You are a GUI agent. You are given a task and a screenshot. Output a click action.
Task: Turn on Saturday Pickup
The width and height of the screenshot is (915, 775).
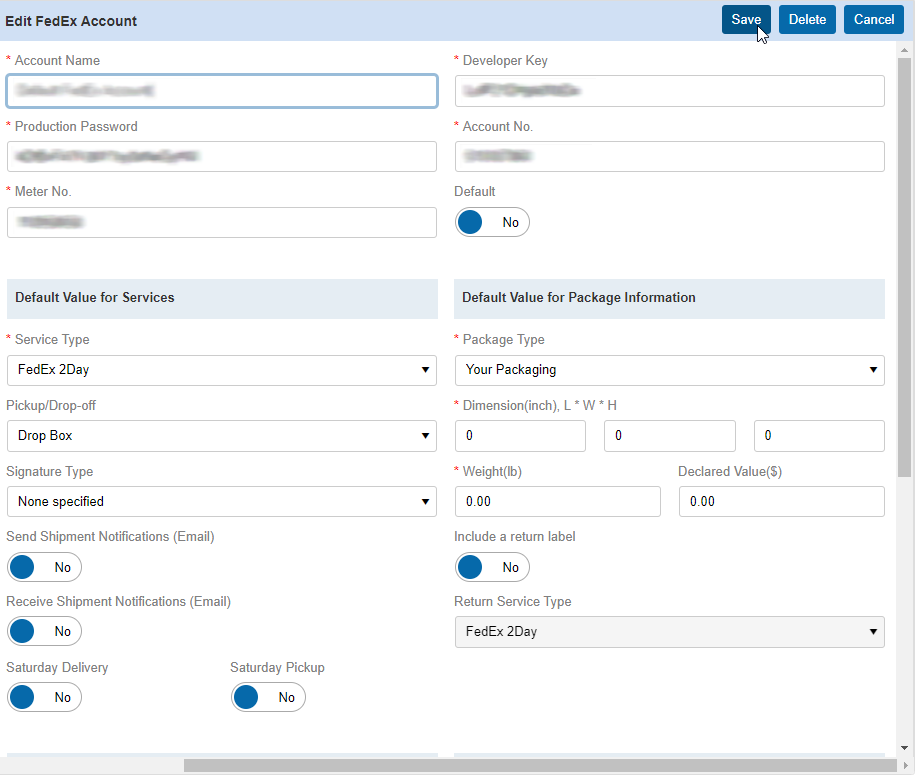[268, 697]
